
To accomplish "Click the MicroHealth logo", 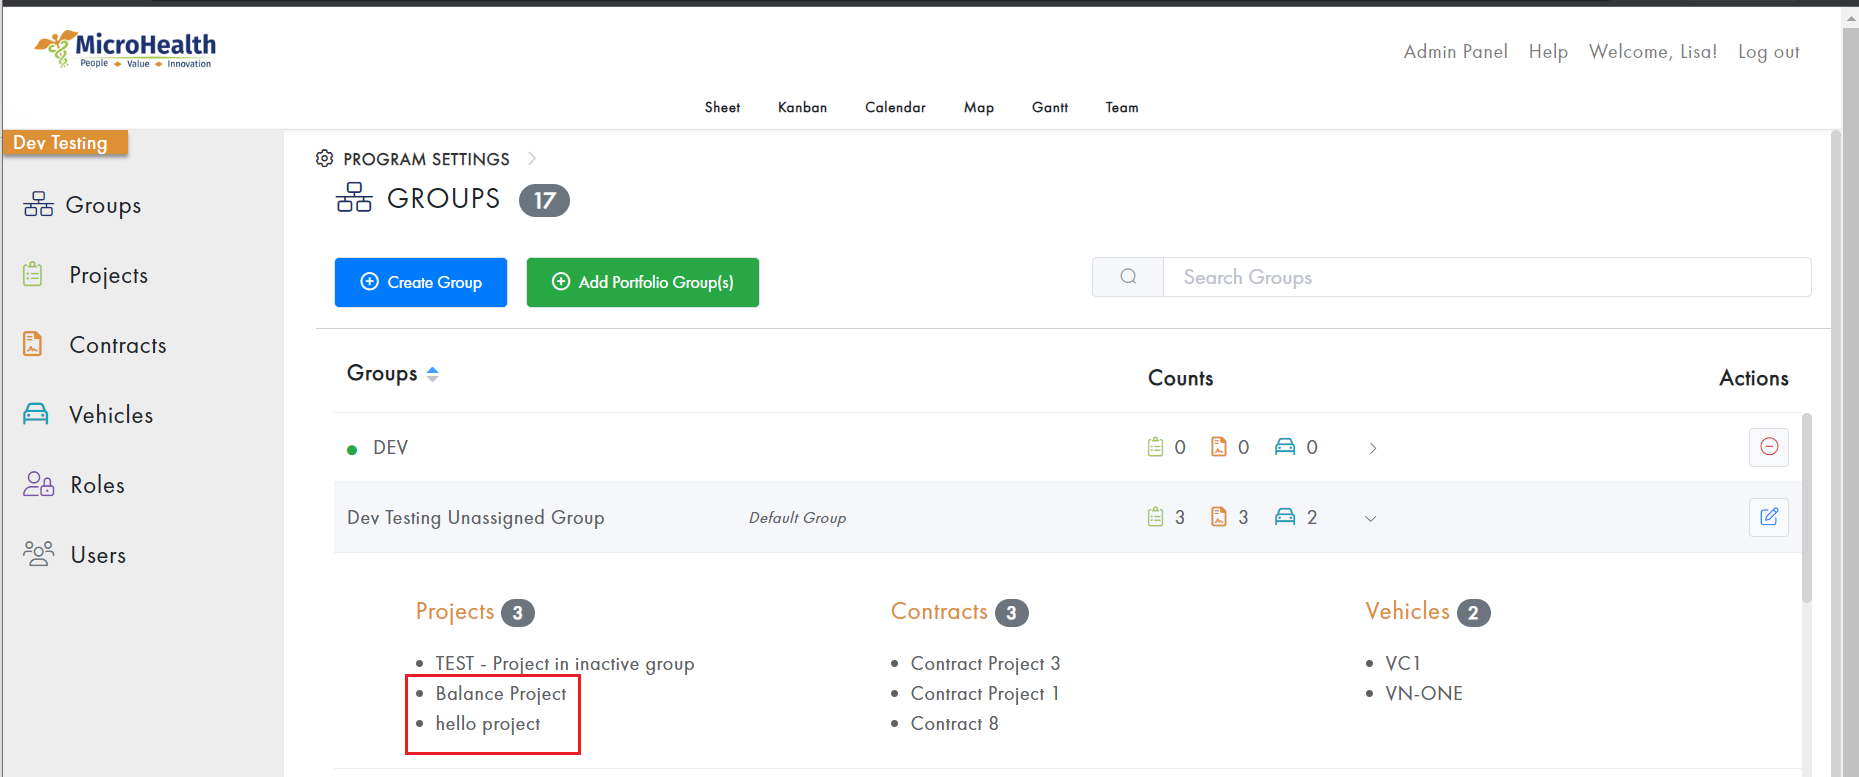I will point(125,49).
